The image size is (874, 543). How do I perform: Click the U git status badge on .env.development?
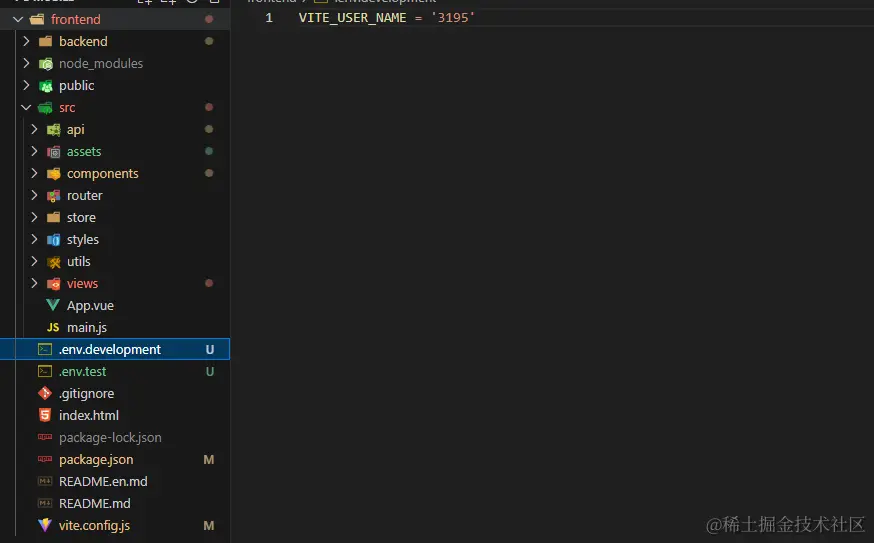click(x=210, y=350)
